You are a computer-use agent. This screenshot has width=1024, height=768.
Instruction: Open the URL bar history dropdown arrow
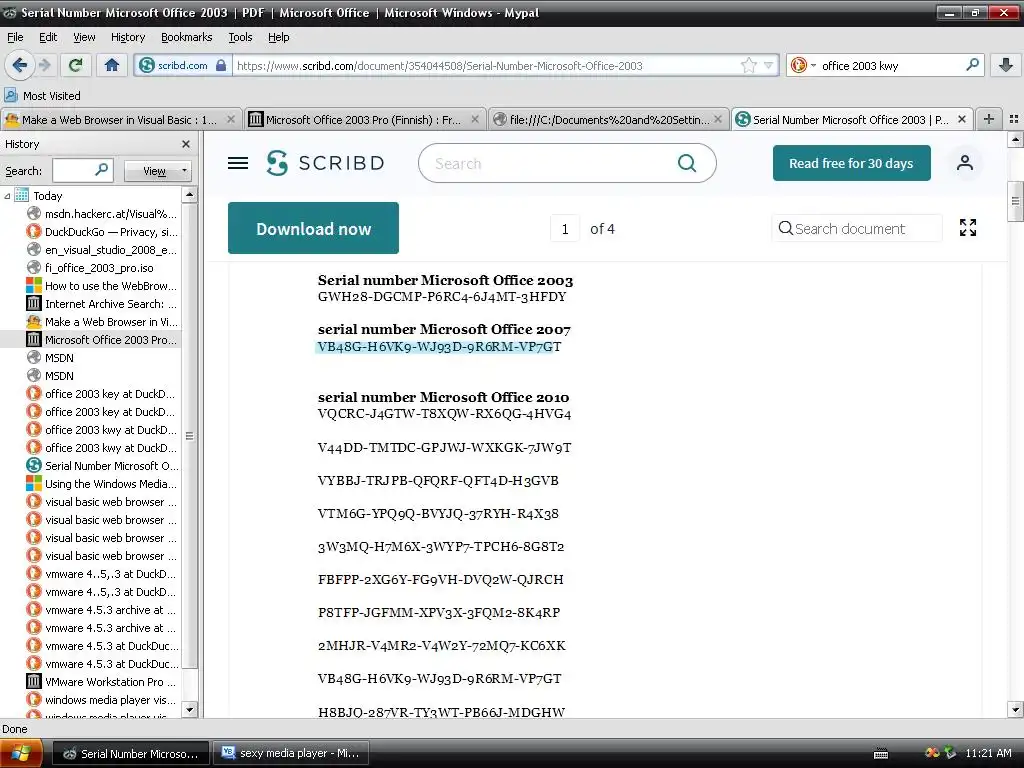pos(768,65)
